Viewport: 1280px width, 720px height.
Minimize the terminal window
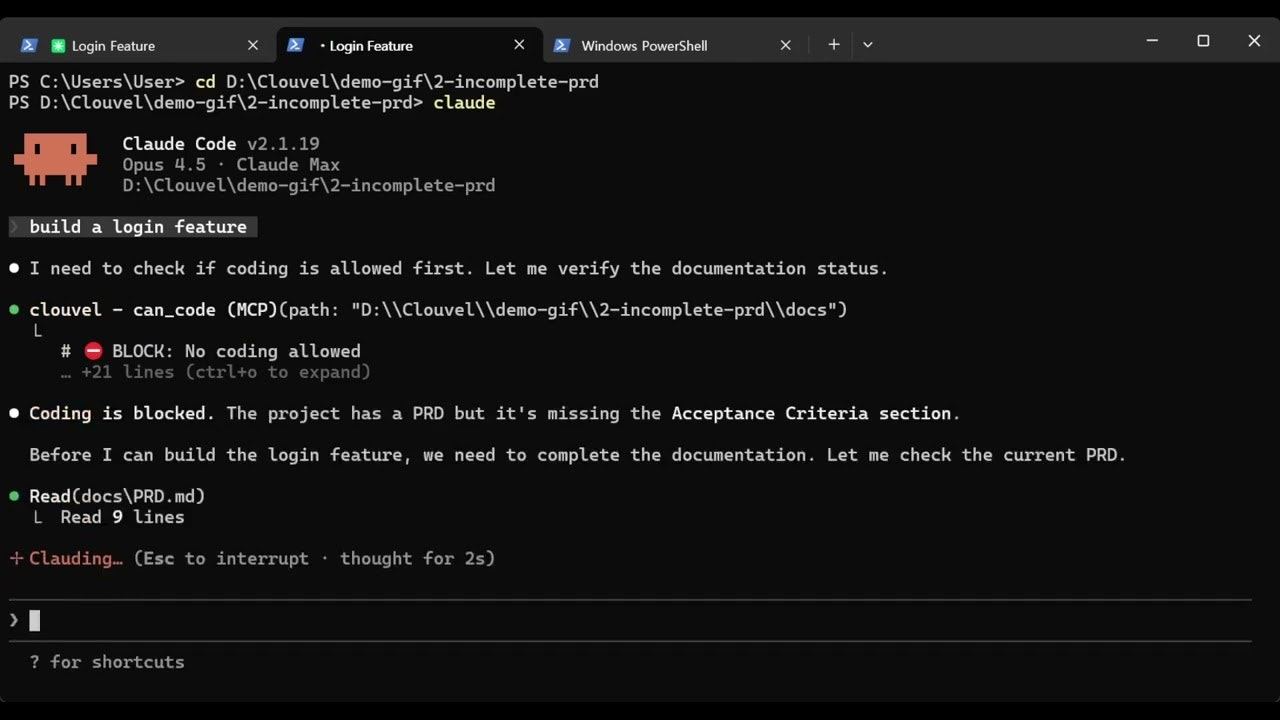click(x=1152, y=41)
